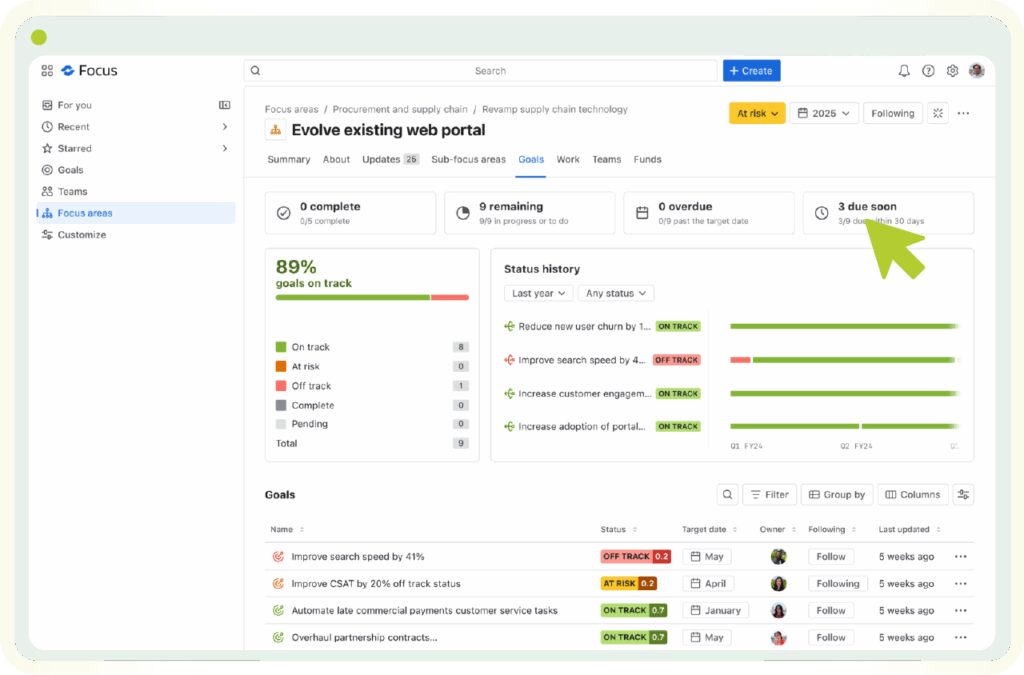The width and height of the screenshot is (1024, 675).
Task: Click the May target date of Improve search speed
Action: click(707, 557)
